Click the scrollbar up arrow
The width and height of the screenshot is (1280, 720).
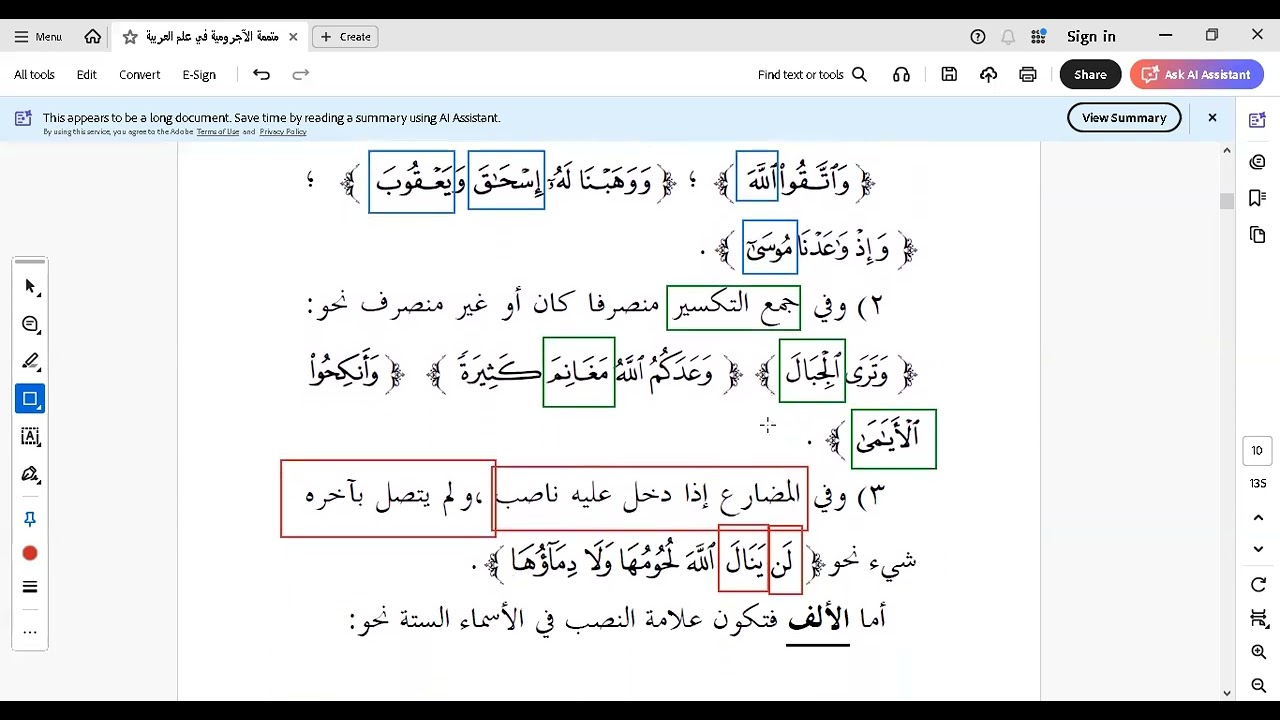pyautogui.click(x=1227, y=150)
